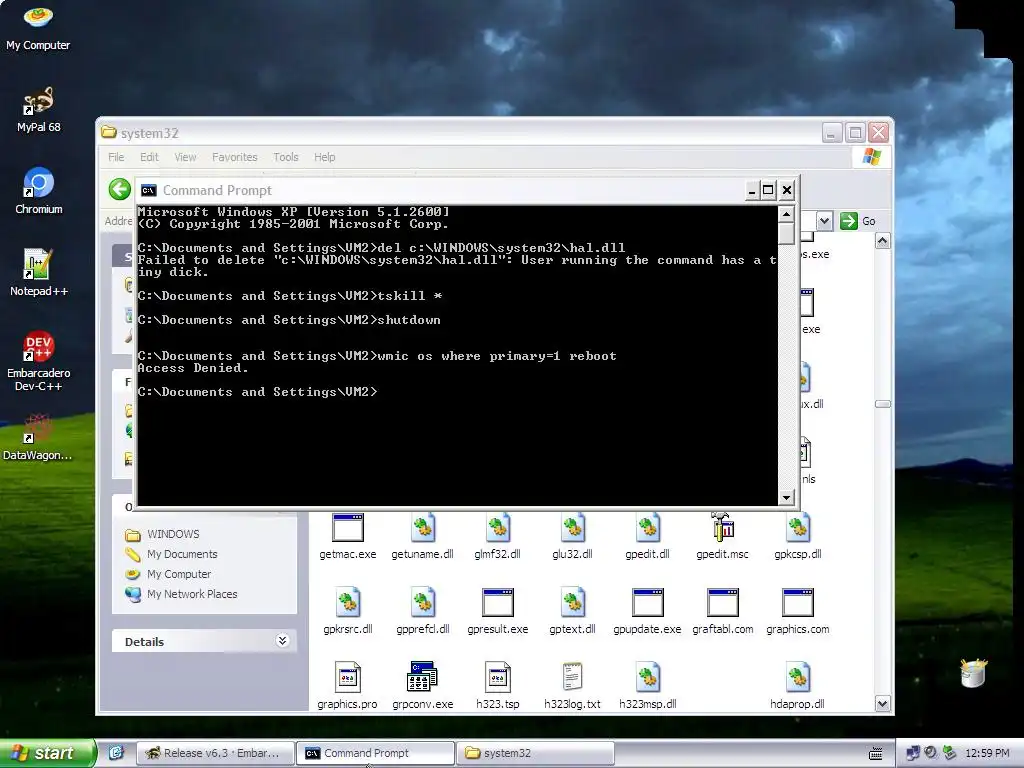The image size is (1024, 768).
Task: Open DataWagon desktop shortcut
Action: click(x=38, y=437)
